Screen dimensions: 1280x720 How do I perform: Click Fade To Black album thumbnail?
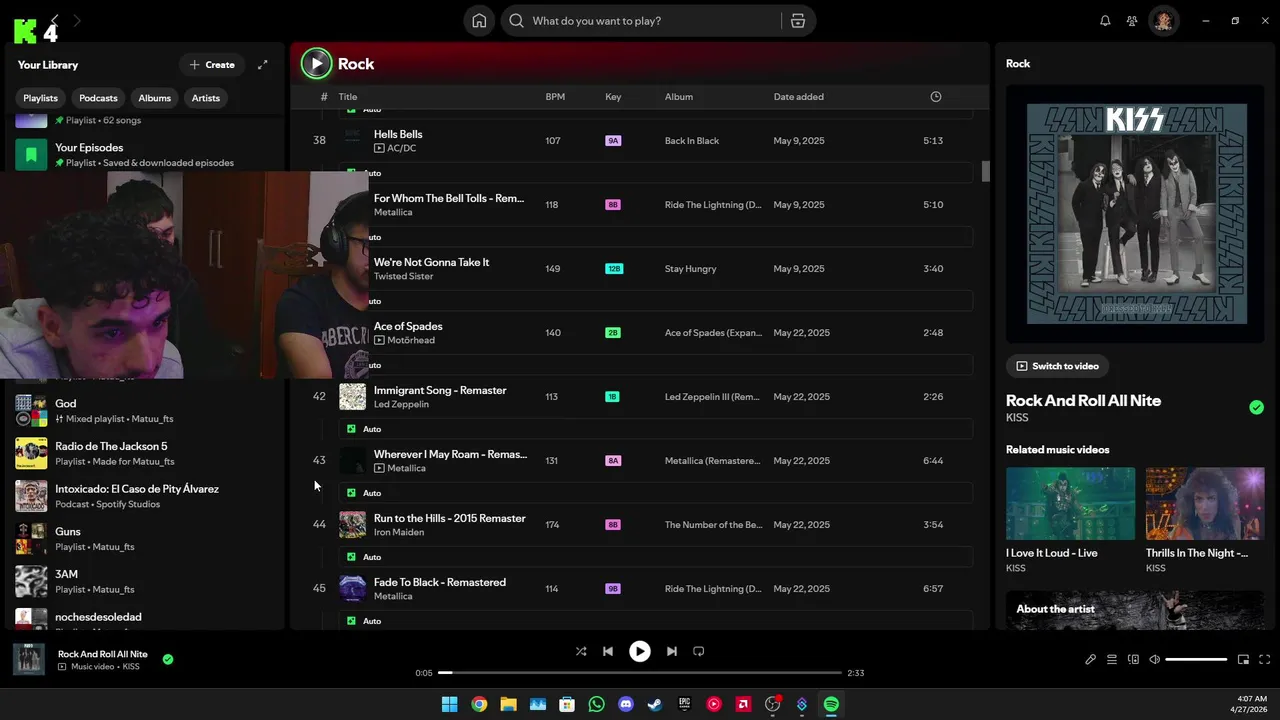(x=352, y=589)
